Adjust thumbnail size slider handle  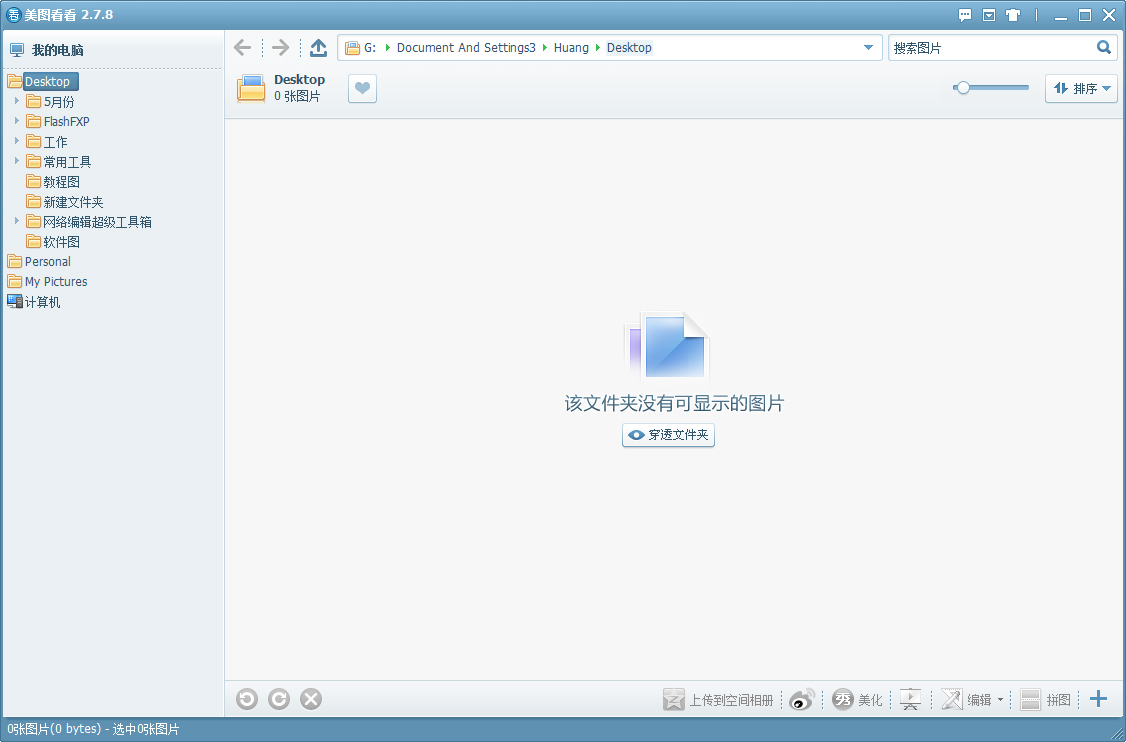963,88
